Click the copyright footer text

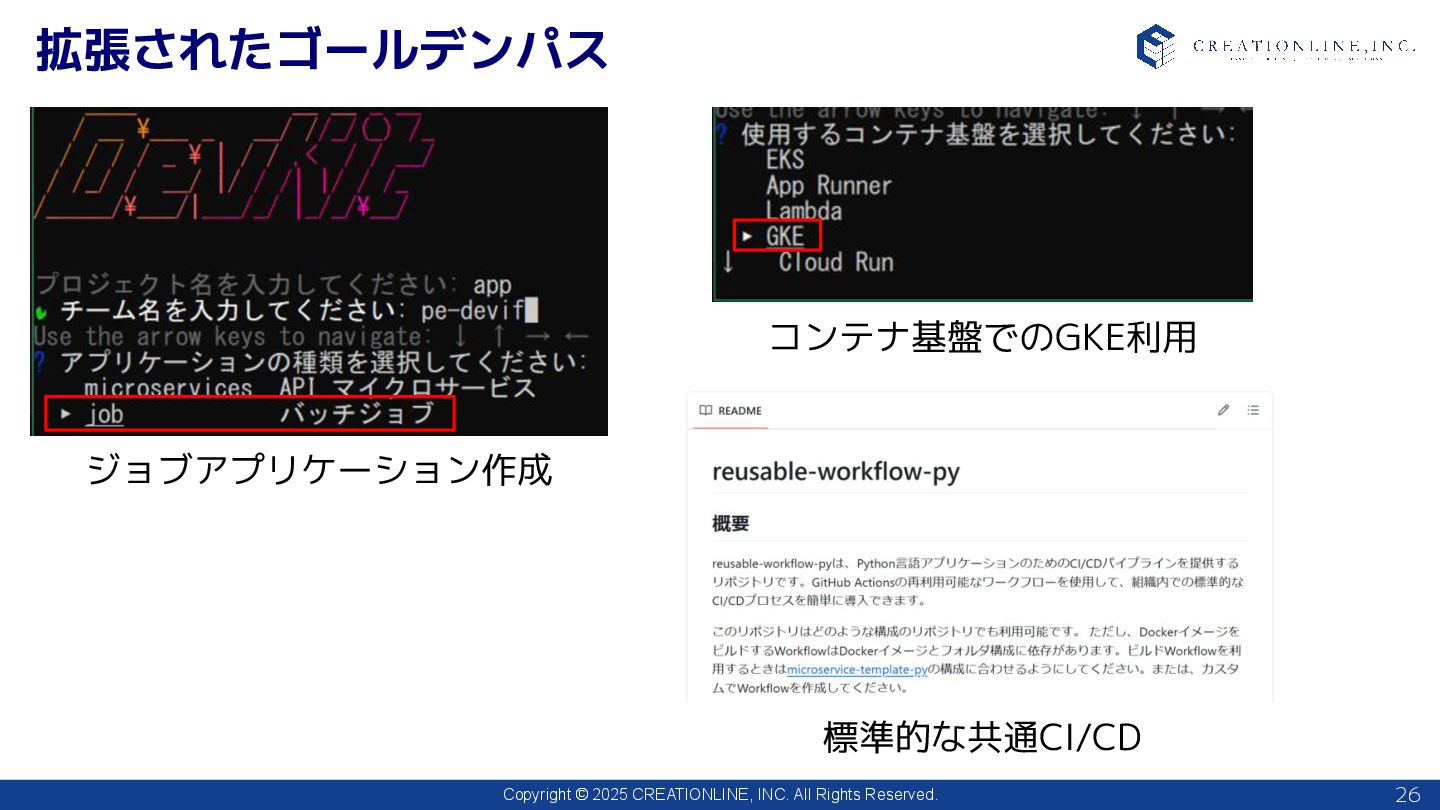720,795
